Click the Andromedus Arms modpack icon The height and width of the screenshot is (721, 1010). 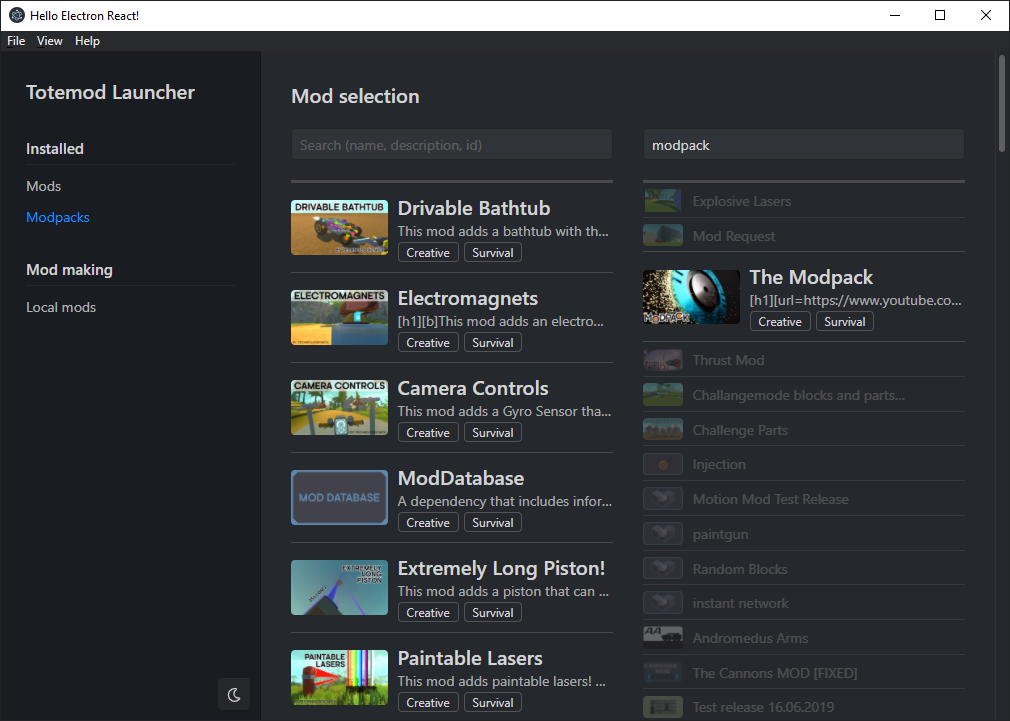[662, 637]
